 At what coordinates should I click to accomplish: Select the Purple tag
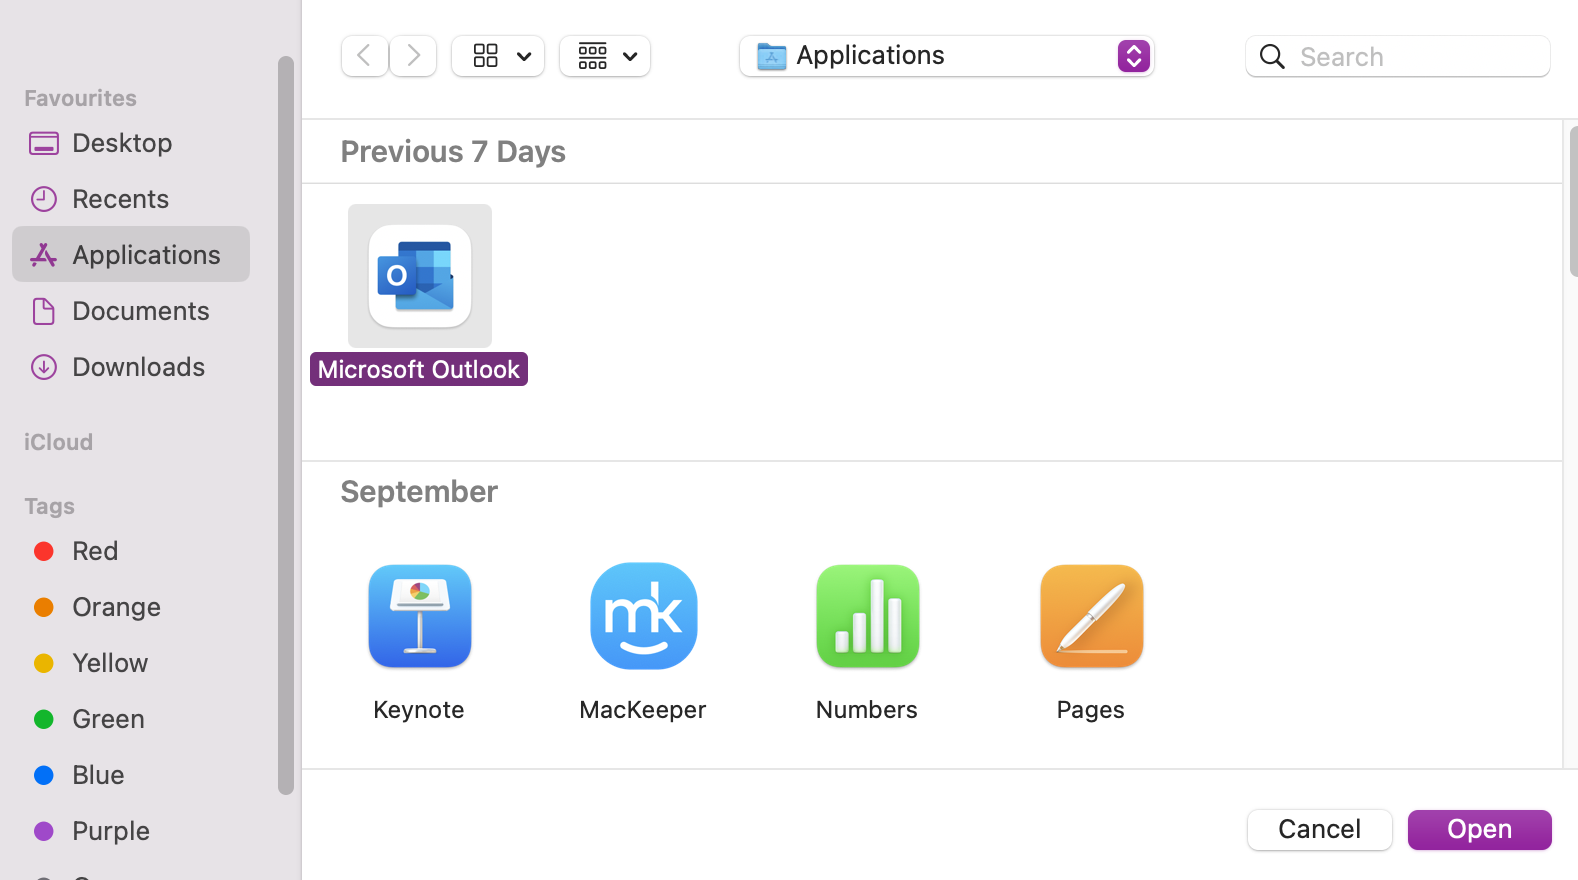point(131,831)
